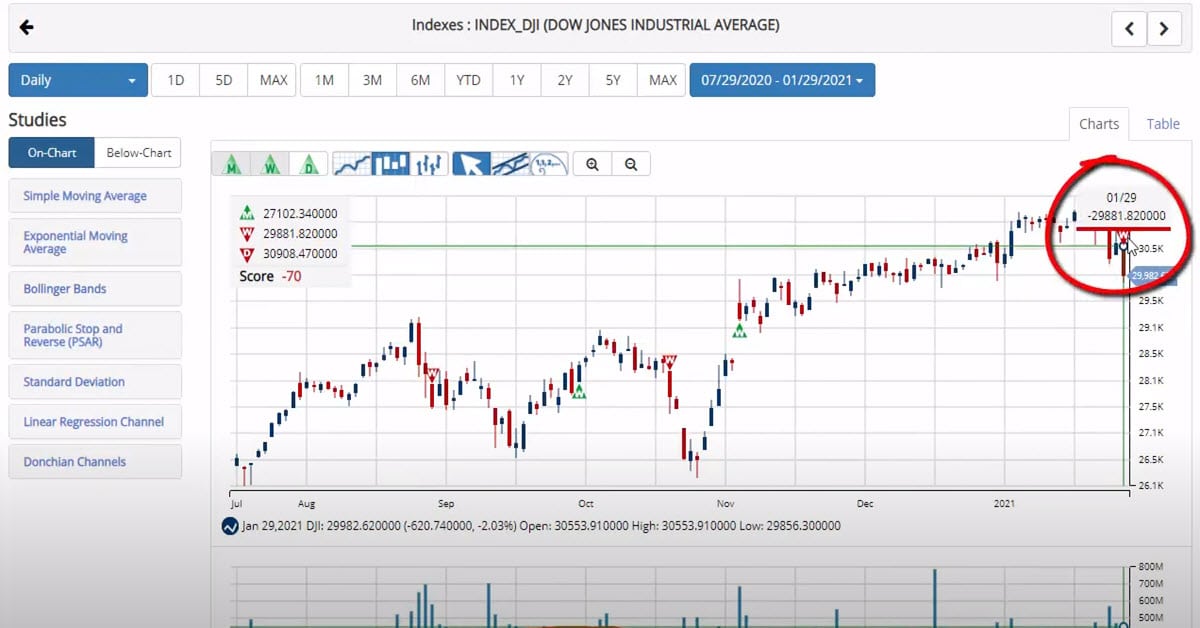Screen dimensions: 1200x628
Task: Toggle candlestick chart style
Action: (390, 164)
